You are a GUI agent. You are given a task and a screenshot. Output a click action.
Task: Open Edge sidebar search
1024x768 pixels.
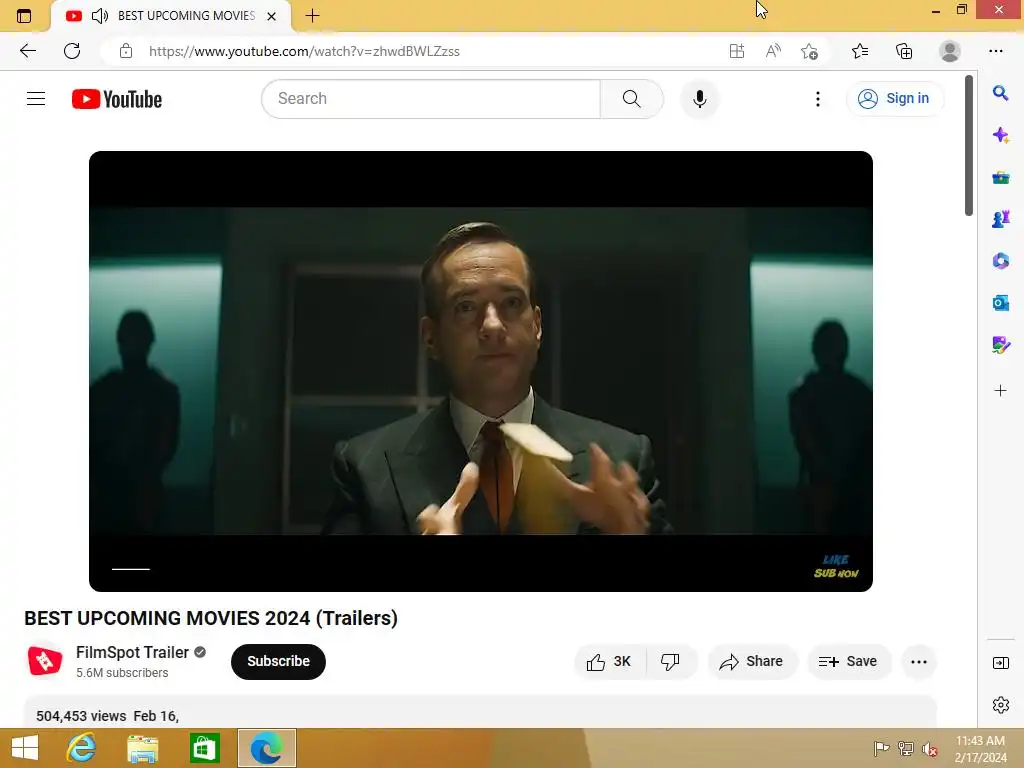coord(1000,93)
